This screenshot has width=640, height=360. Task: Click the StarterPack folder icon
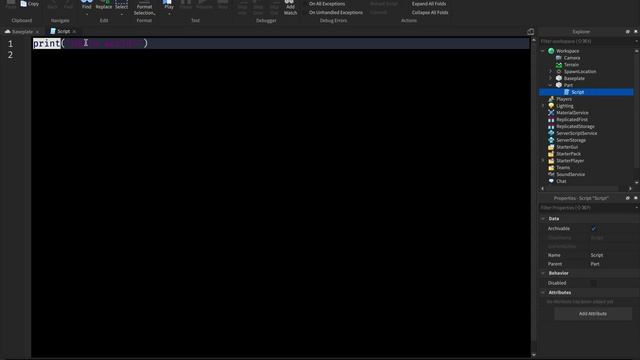tap(551, 154)
